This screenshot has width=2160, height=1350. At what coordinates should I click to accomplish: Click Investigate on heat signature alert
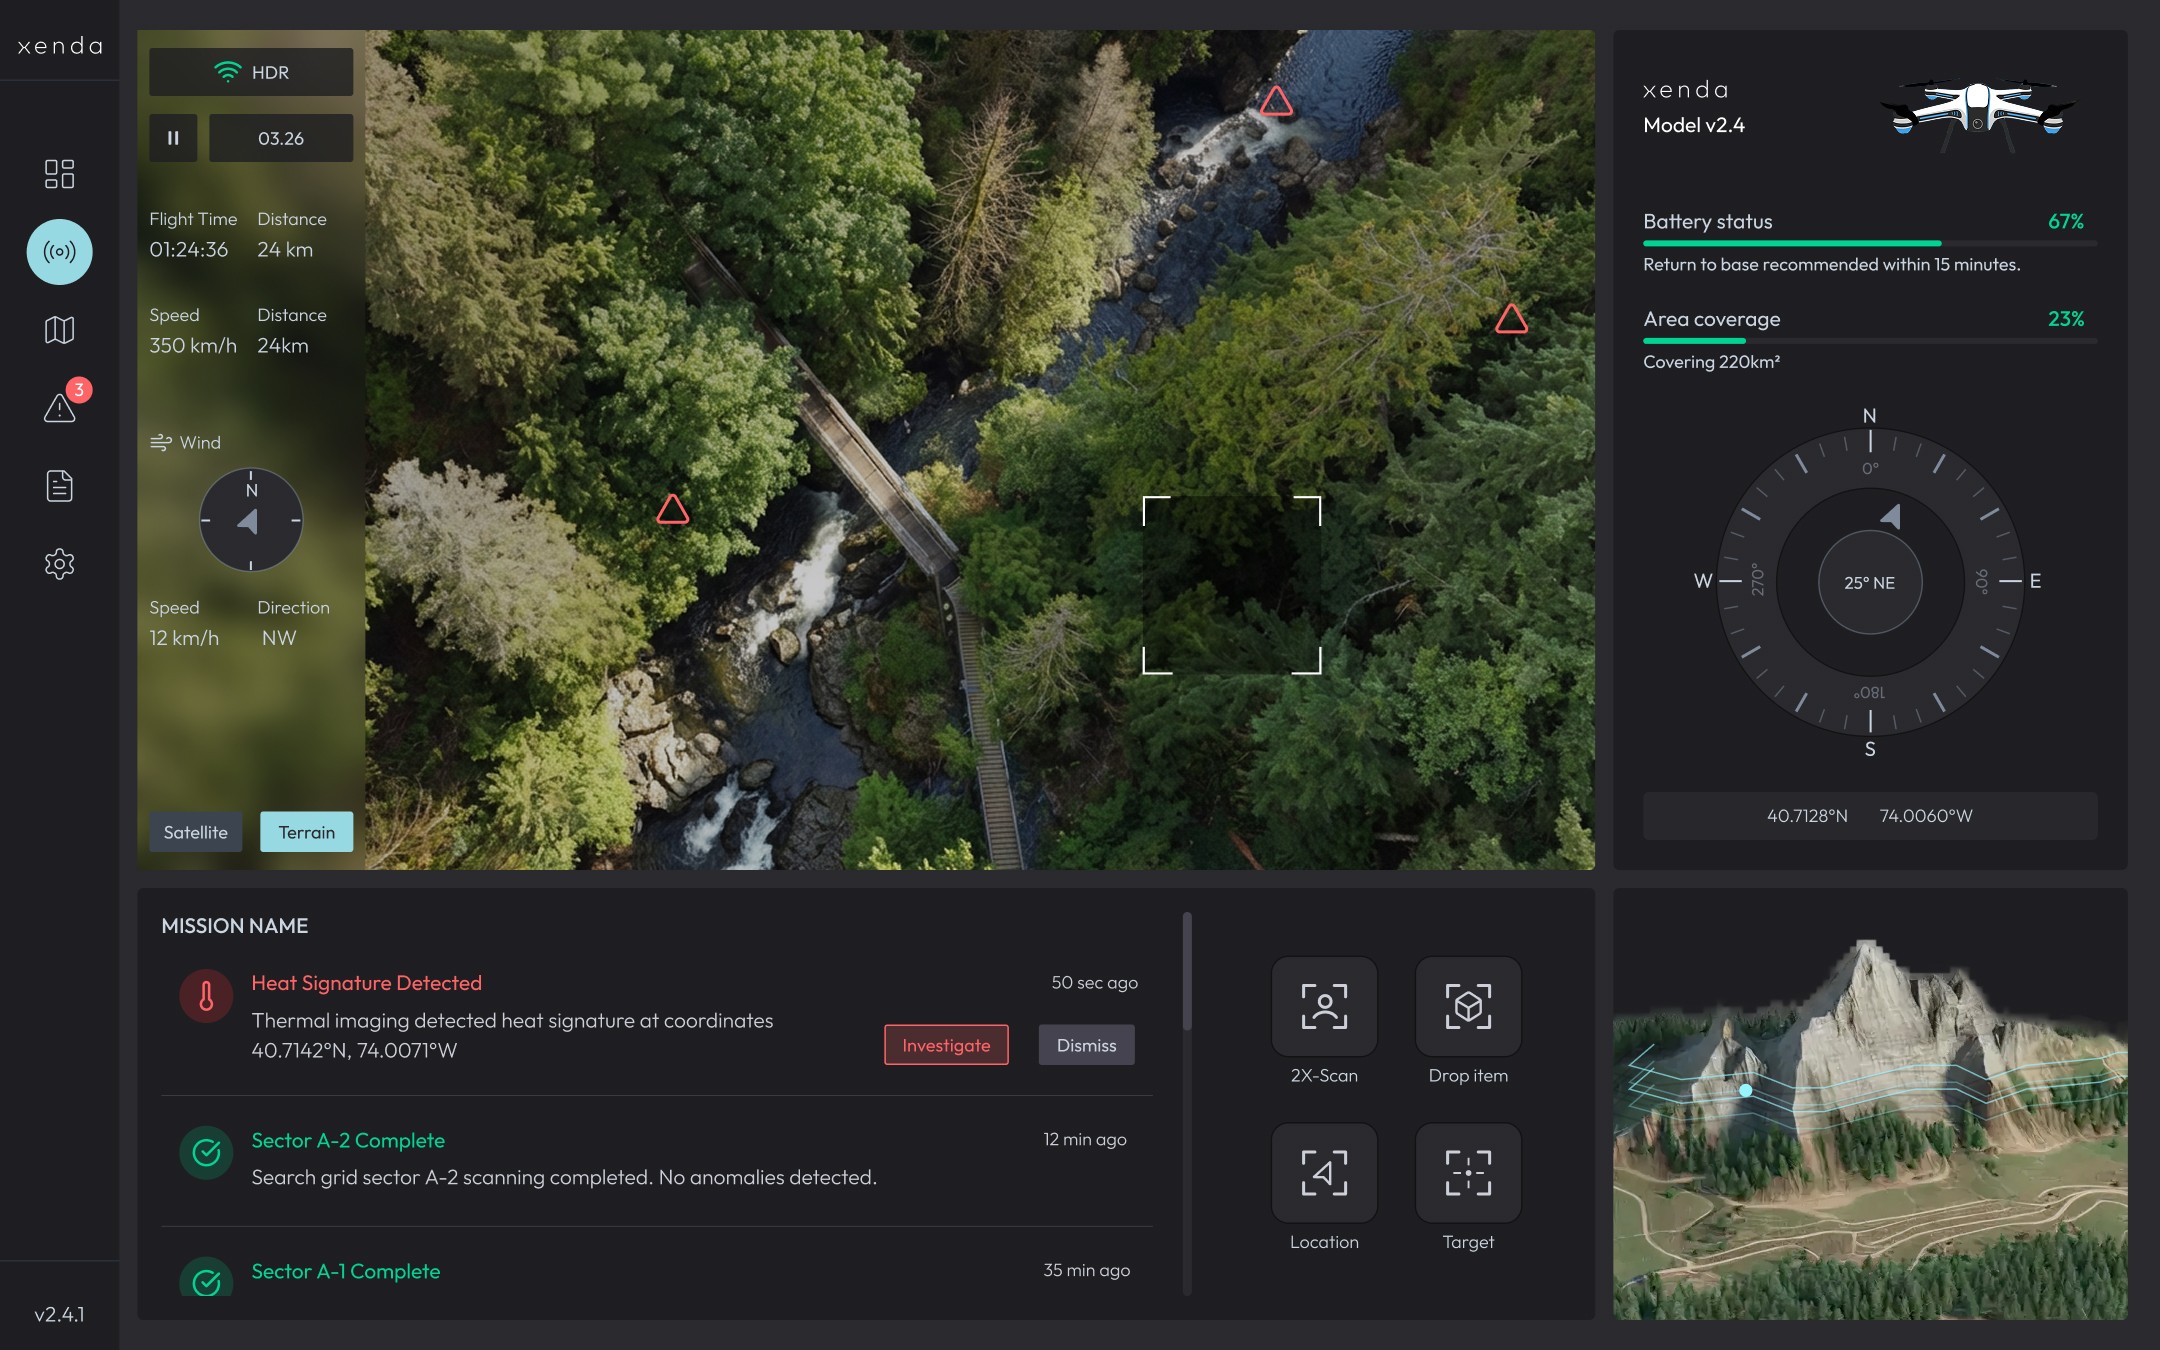(946, 1045)
